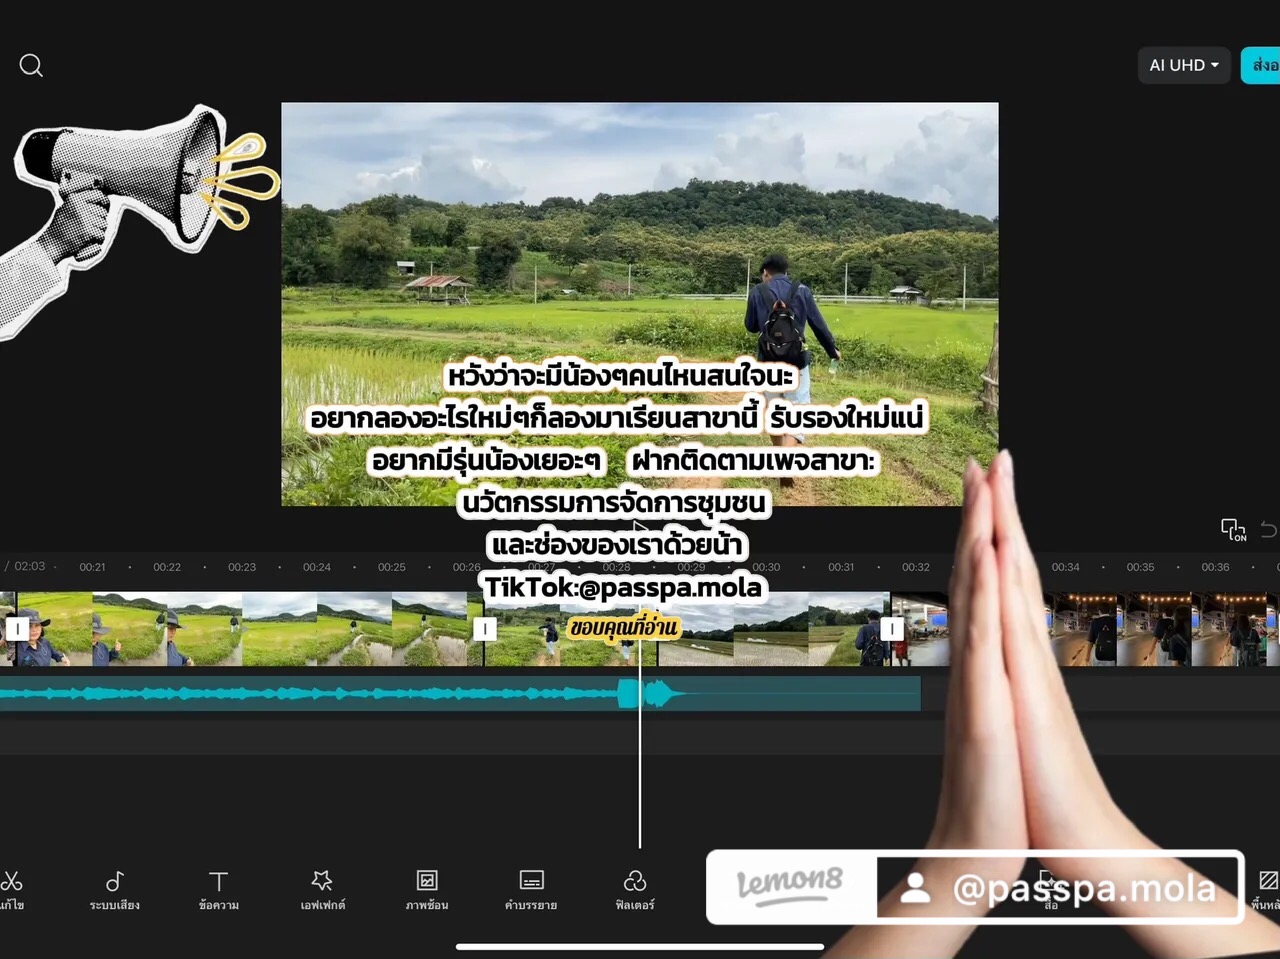Click the 00:25 label on the ruler
Screen dimensions: 1280x959
(x=392, y=567)
